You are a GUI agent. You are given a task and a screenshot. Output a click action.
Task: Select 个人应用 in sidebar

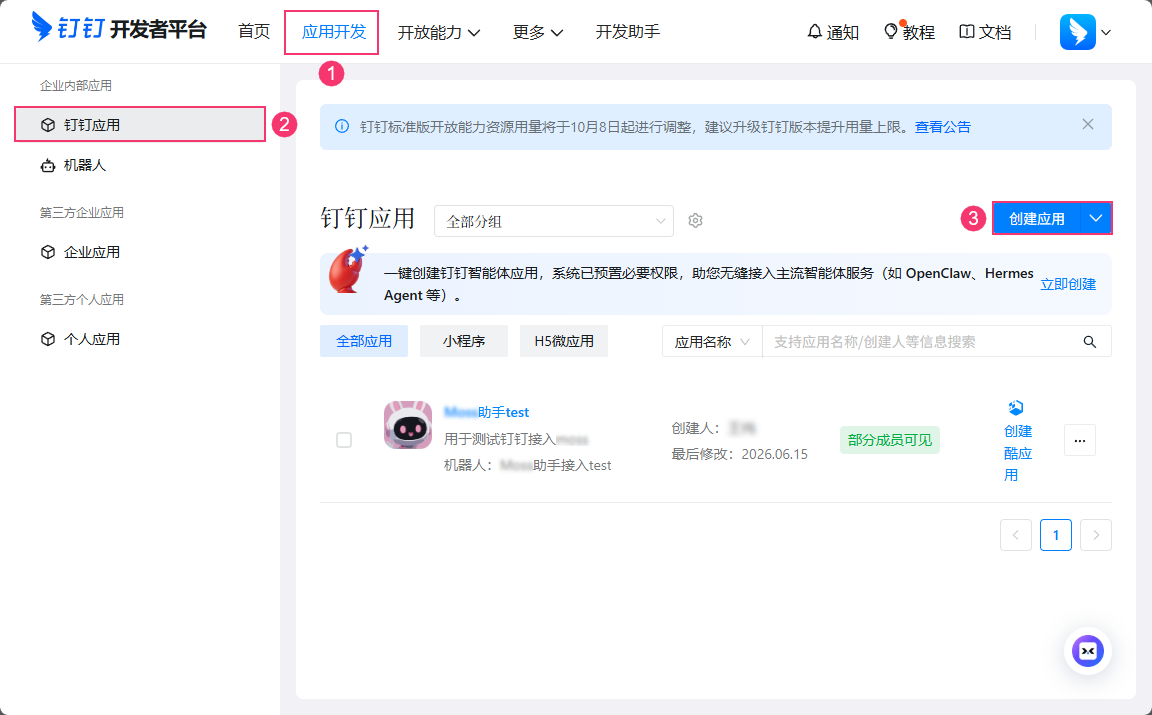coord(140,339)
